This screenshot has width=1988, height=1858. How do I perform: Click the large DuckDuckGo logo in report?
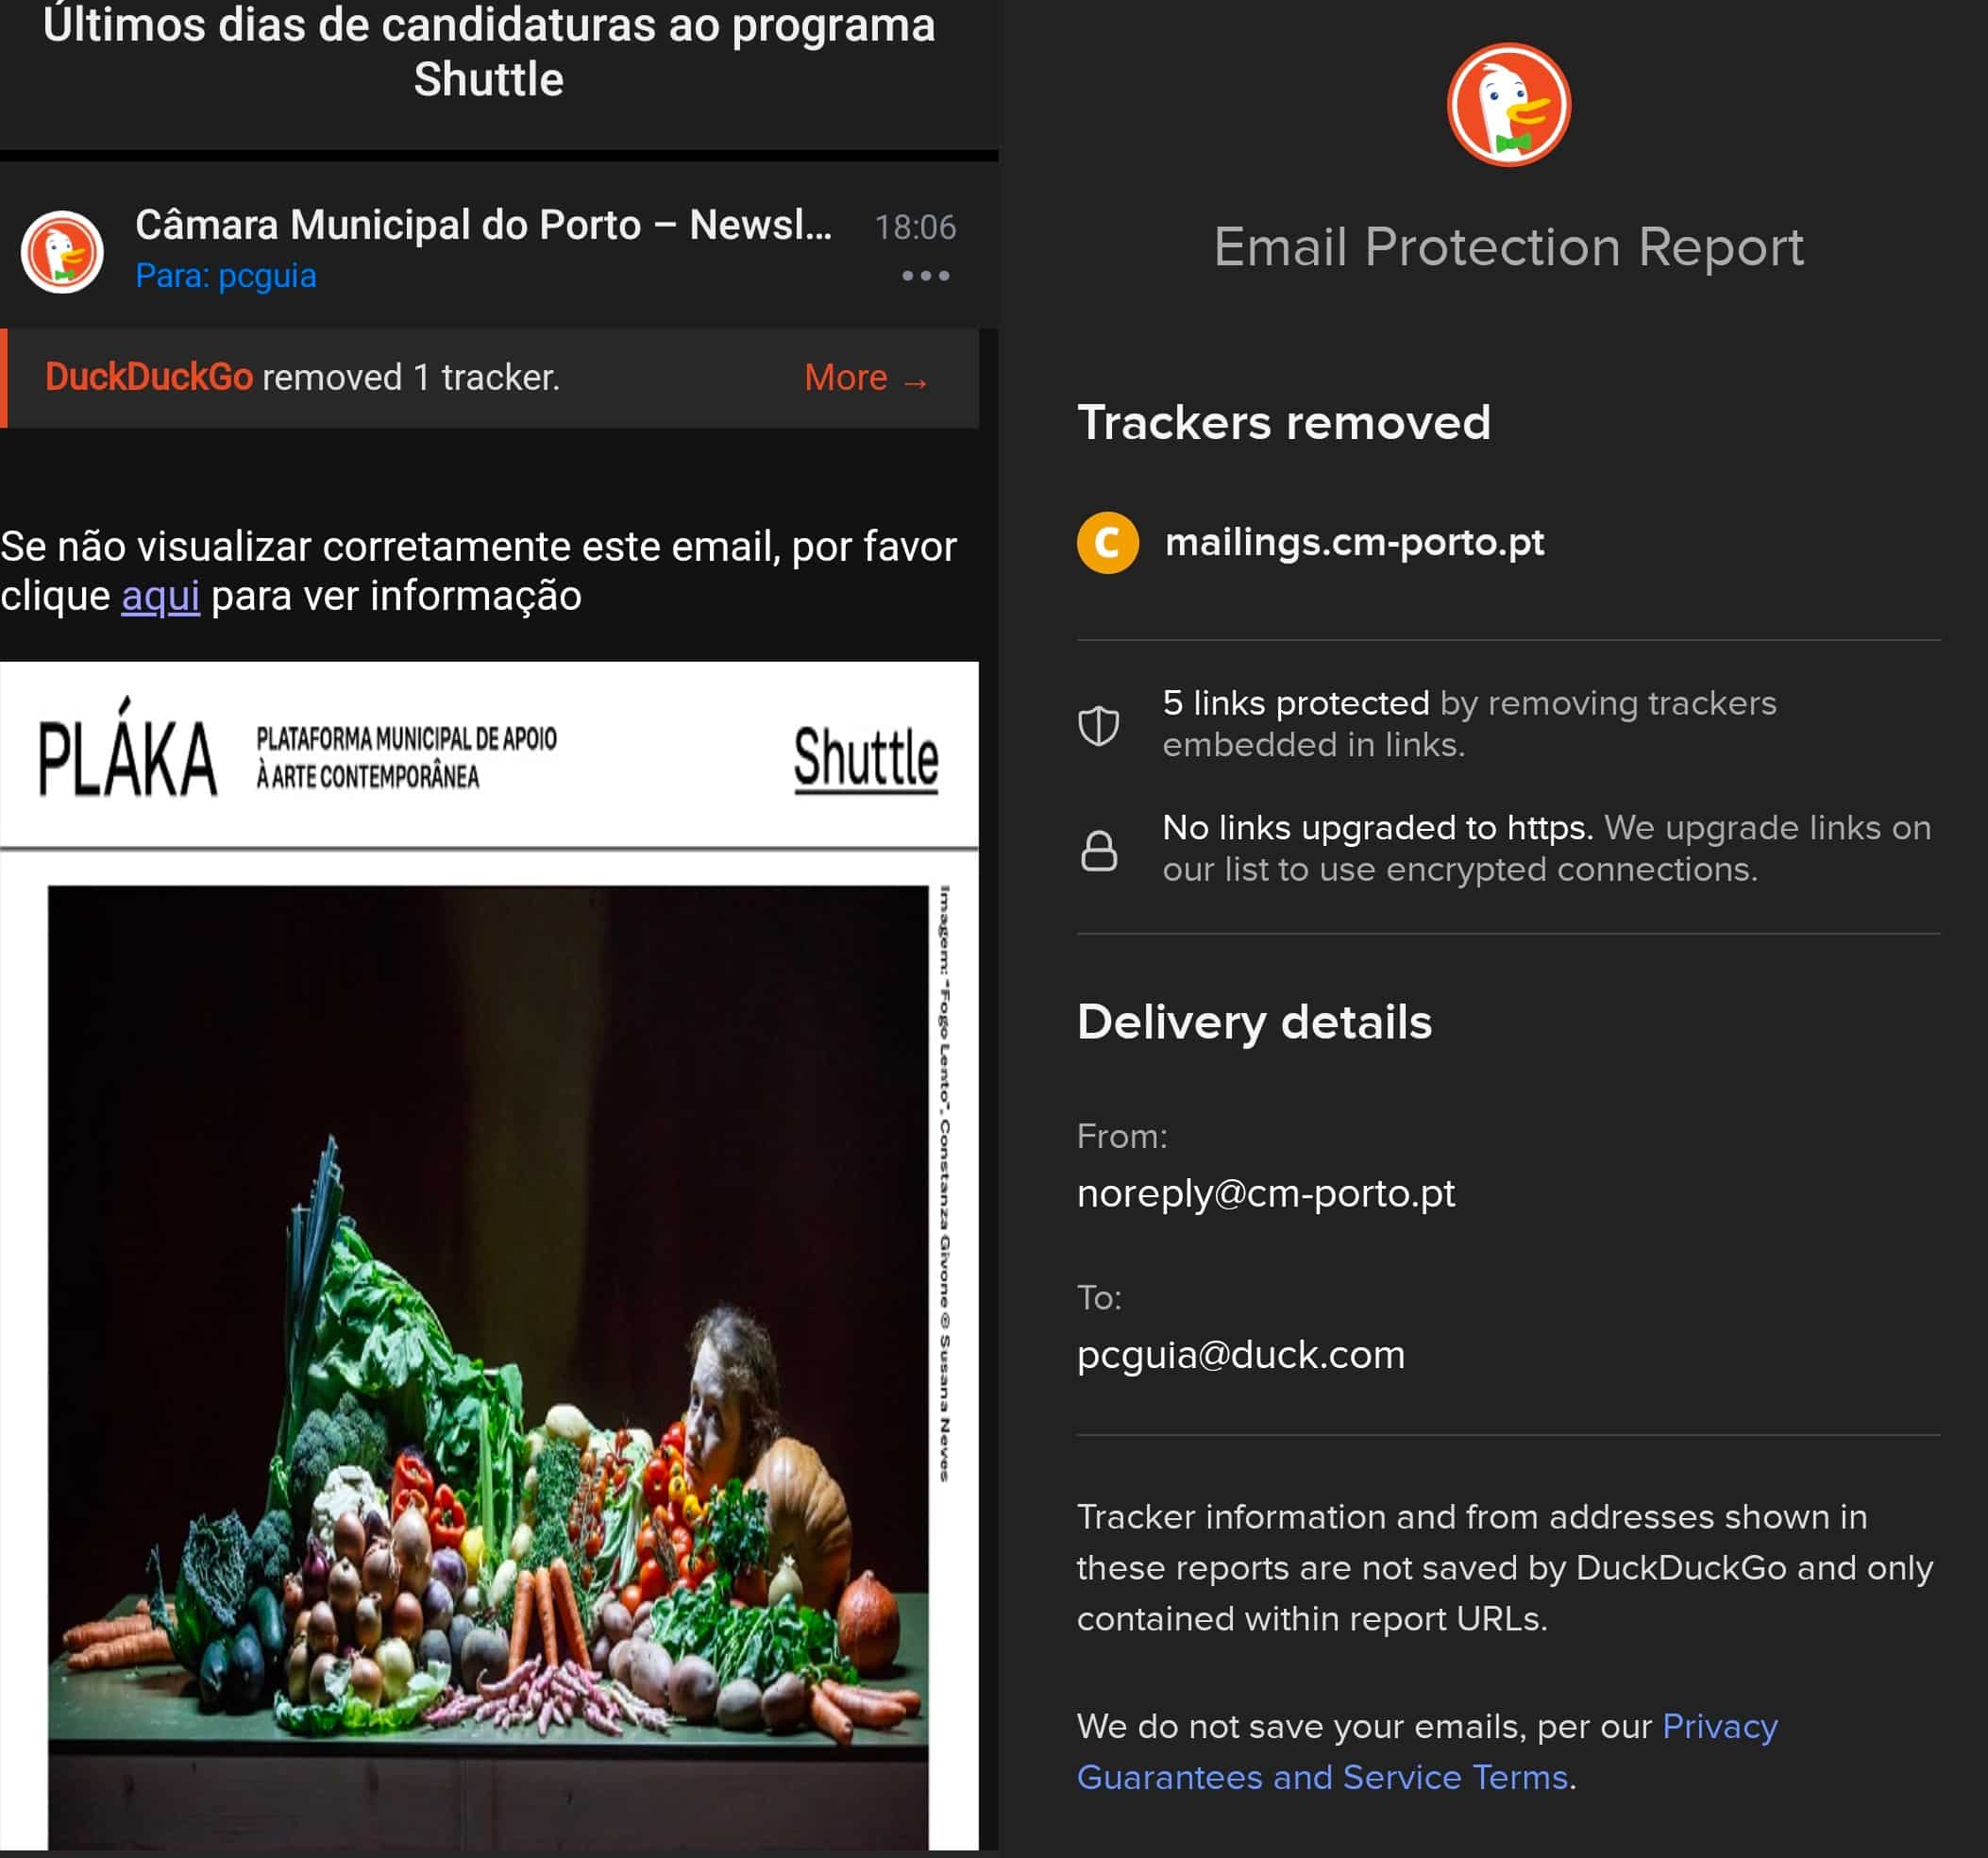click(x=1508, y=104)
